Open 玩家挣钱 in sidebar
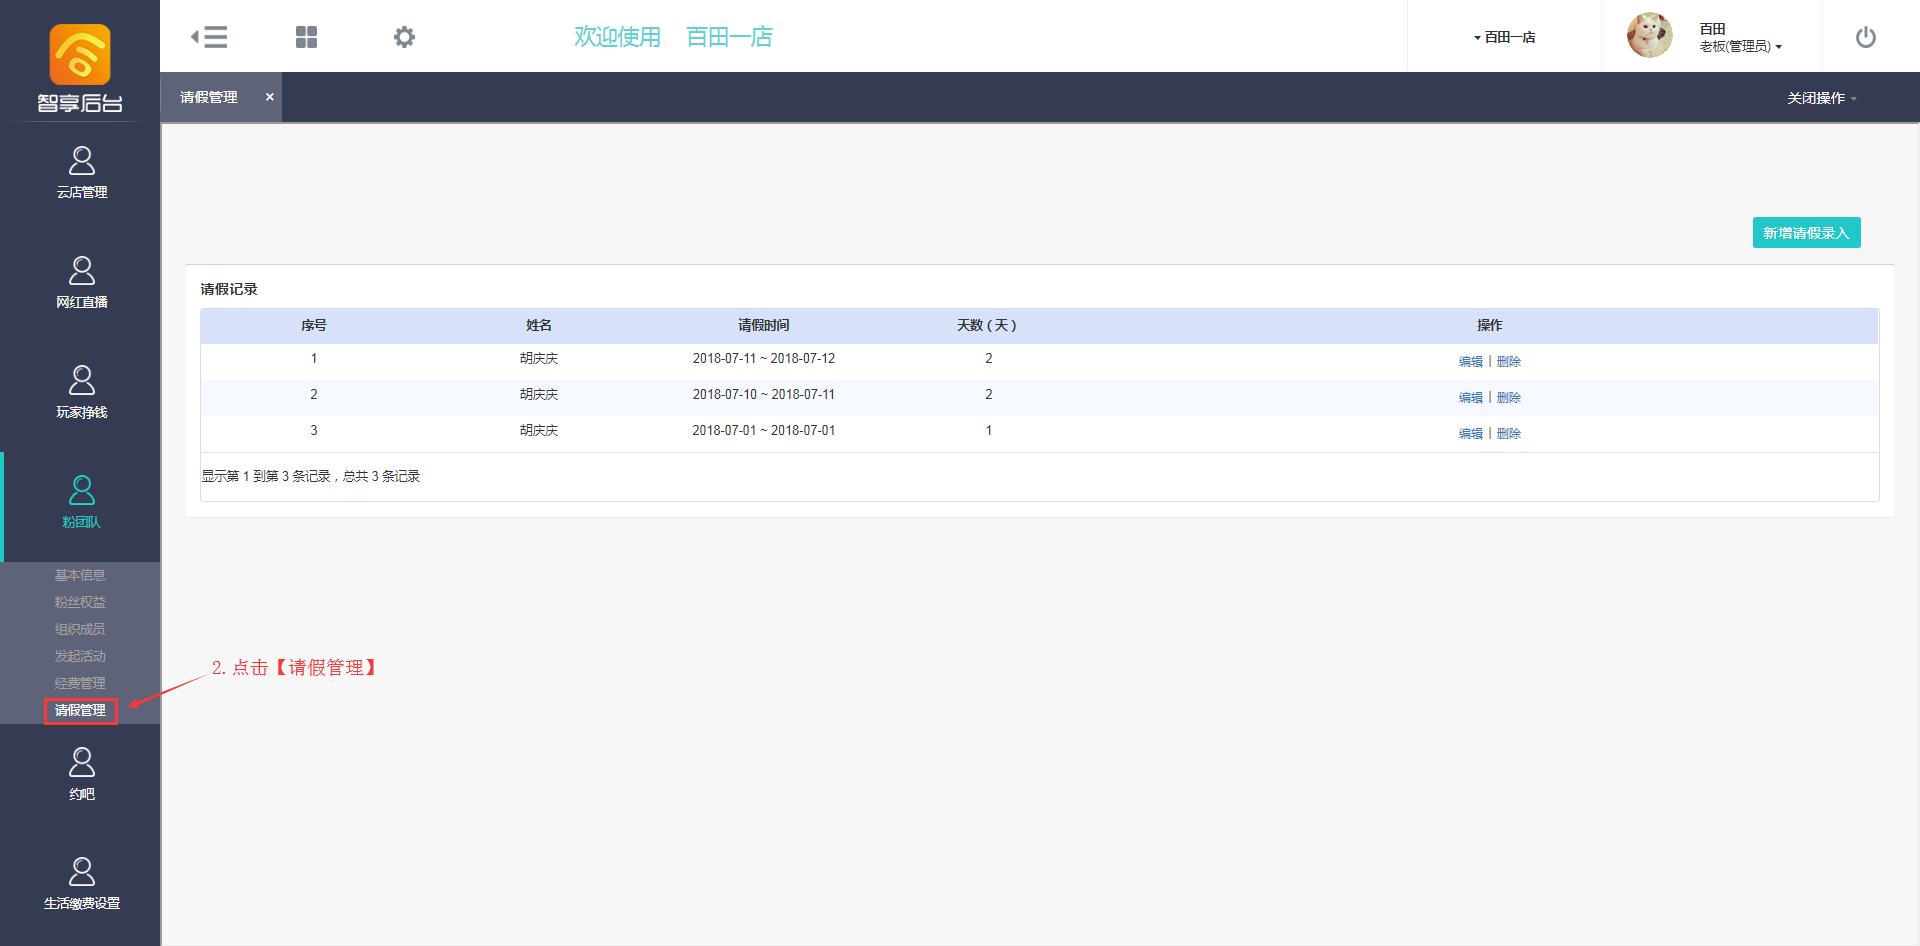1920x946 pixels. [x=81, y=393]
